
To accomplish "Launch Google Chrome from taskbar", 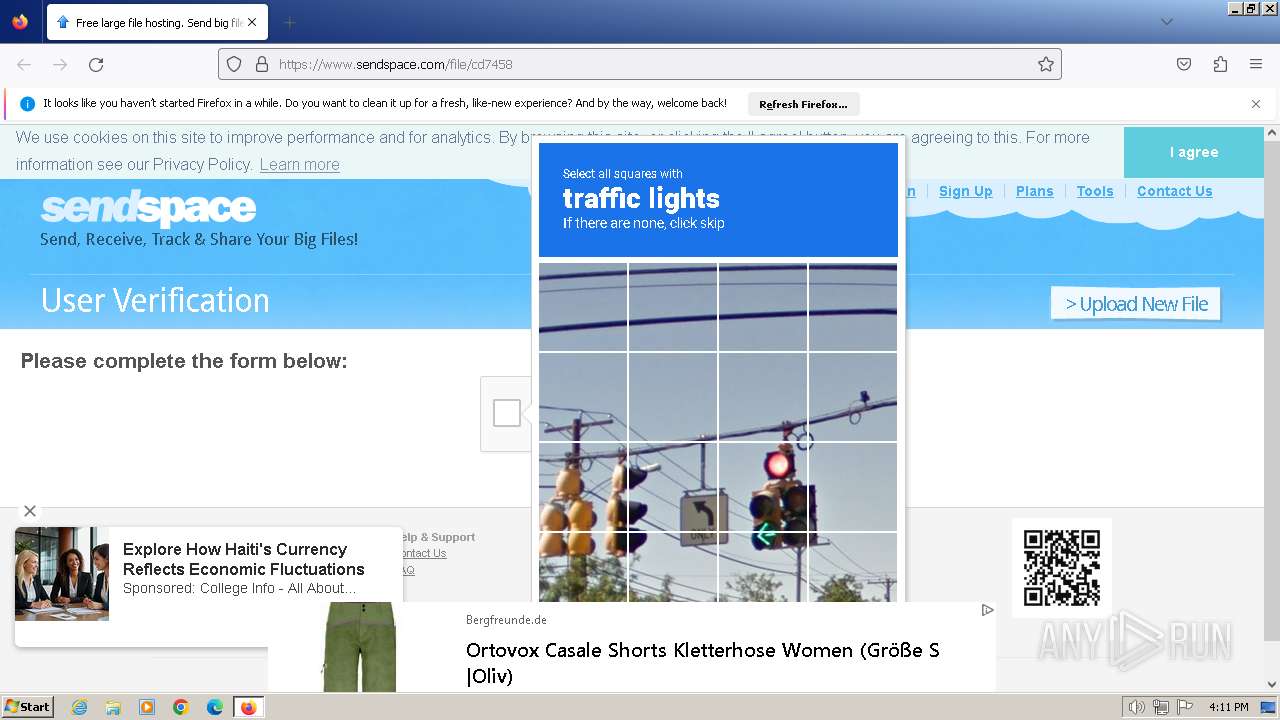I will point(181,707).
